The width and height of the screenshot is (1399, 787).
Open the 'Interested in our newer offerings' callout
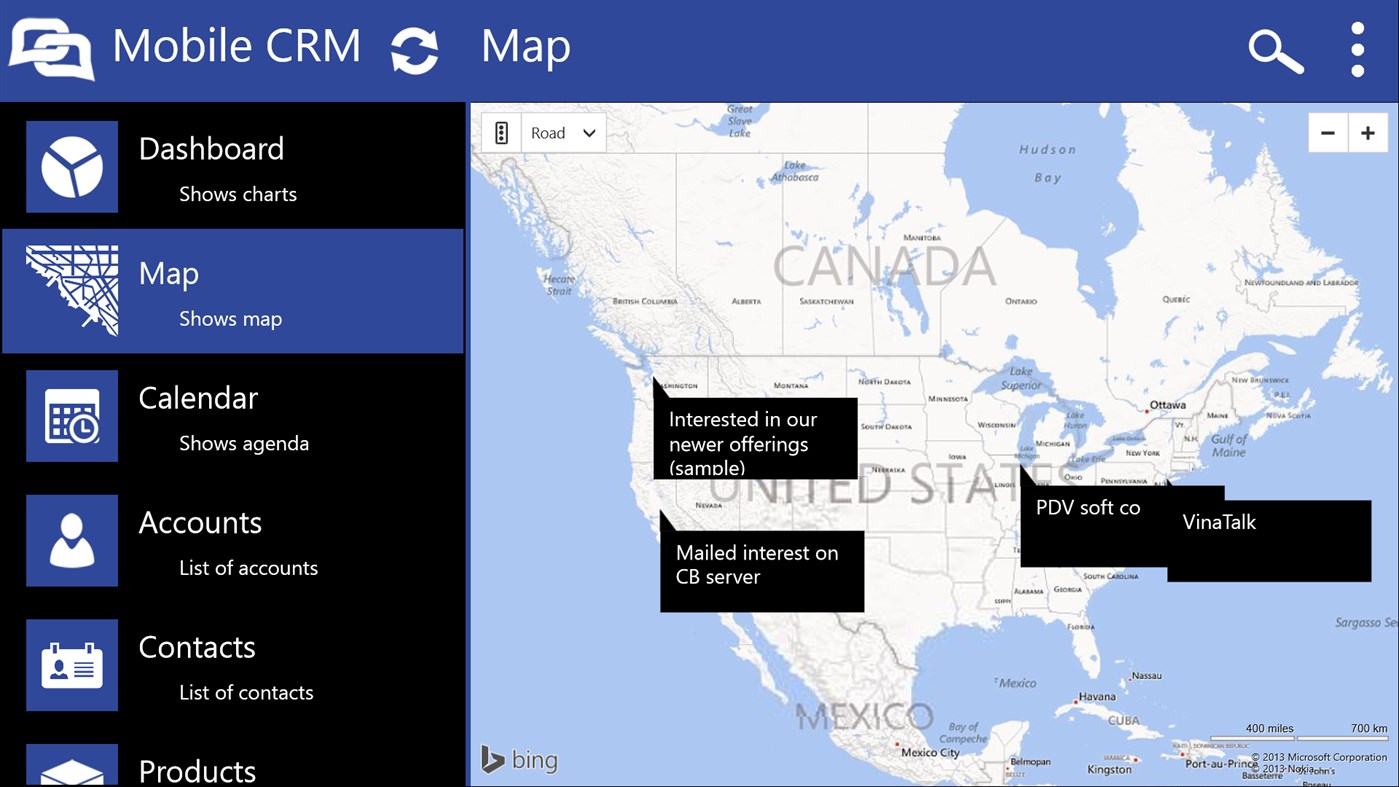(x=756, y=438)
